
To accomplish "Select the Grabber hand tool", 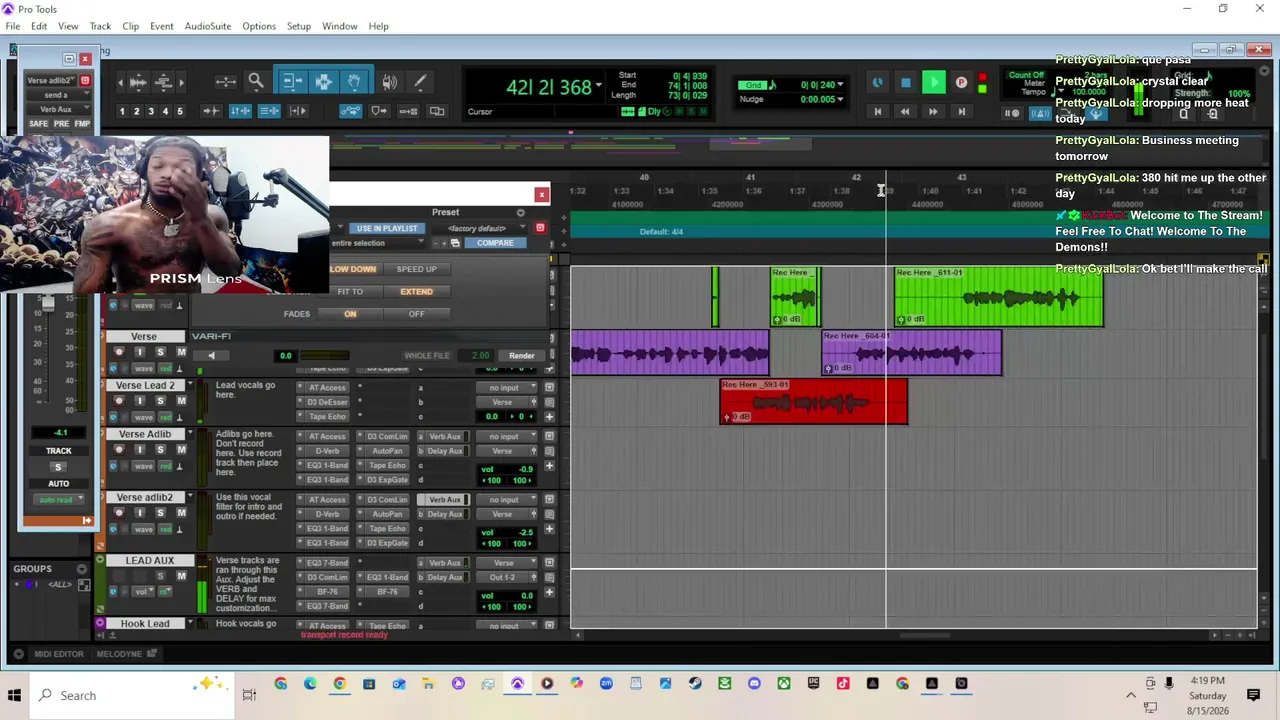I will coord(354,82).
